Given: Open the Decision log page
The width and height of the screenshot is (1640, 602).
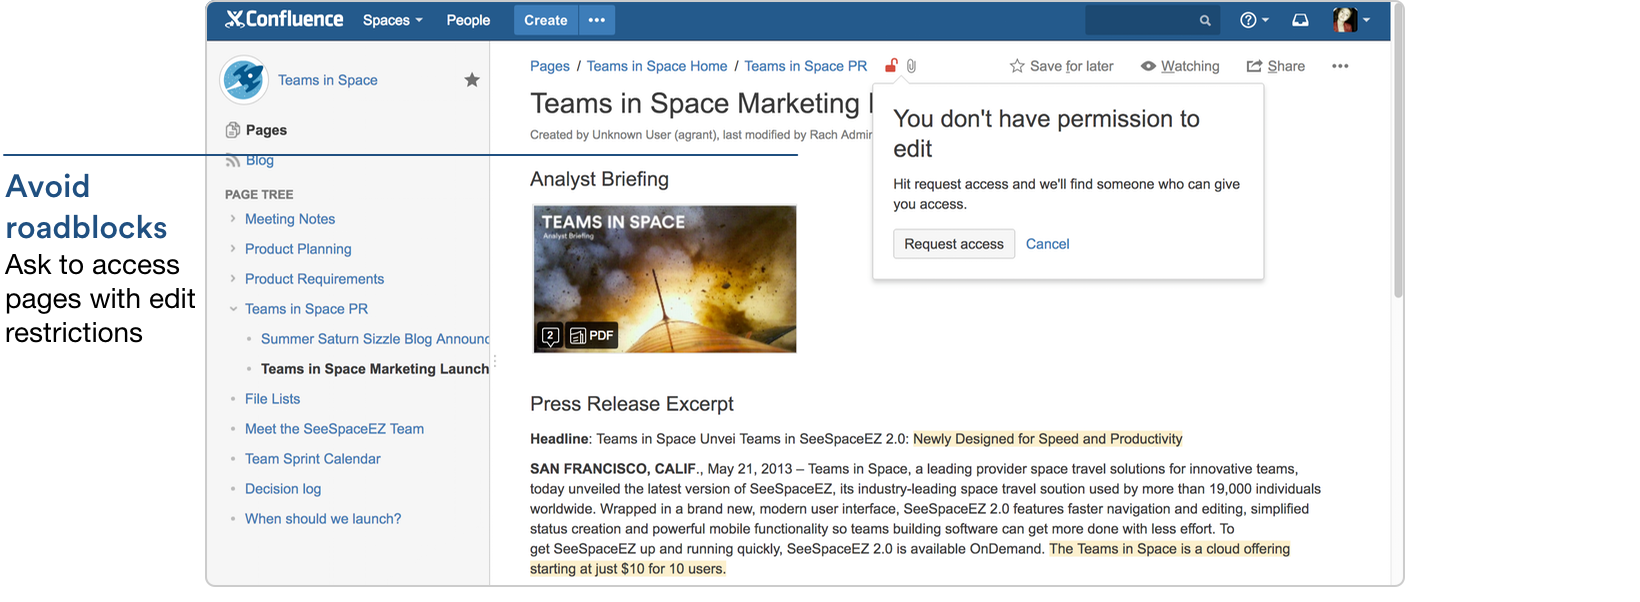Looking at the screenshot, I should 283,489.
